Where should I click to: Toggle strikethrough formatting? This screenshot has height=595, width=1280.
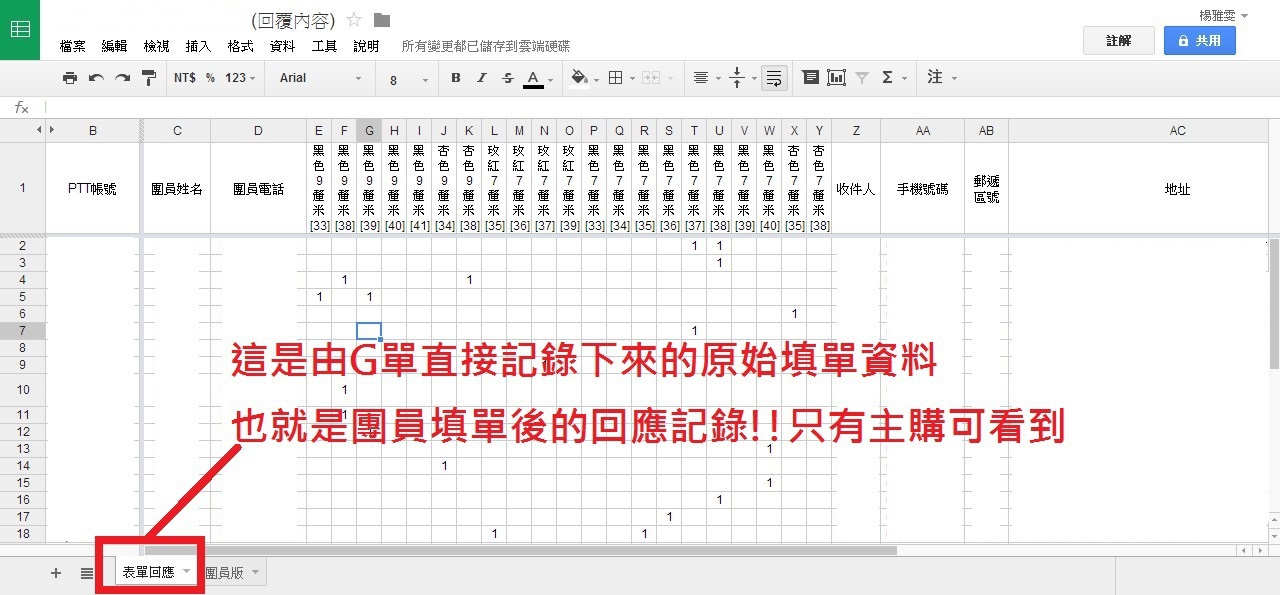point(507,78)
